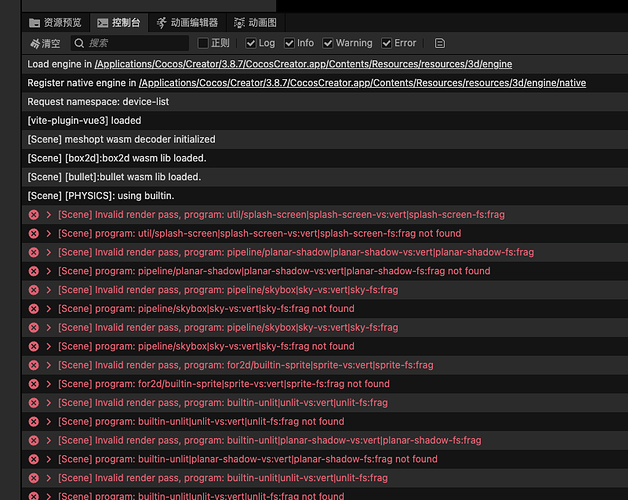The image size is (628, 500).
Task: Select 'program: for2d/builtin-sprite… not found' message text
Action: tap(223, 384)
